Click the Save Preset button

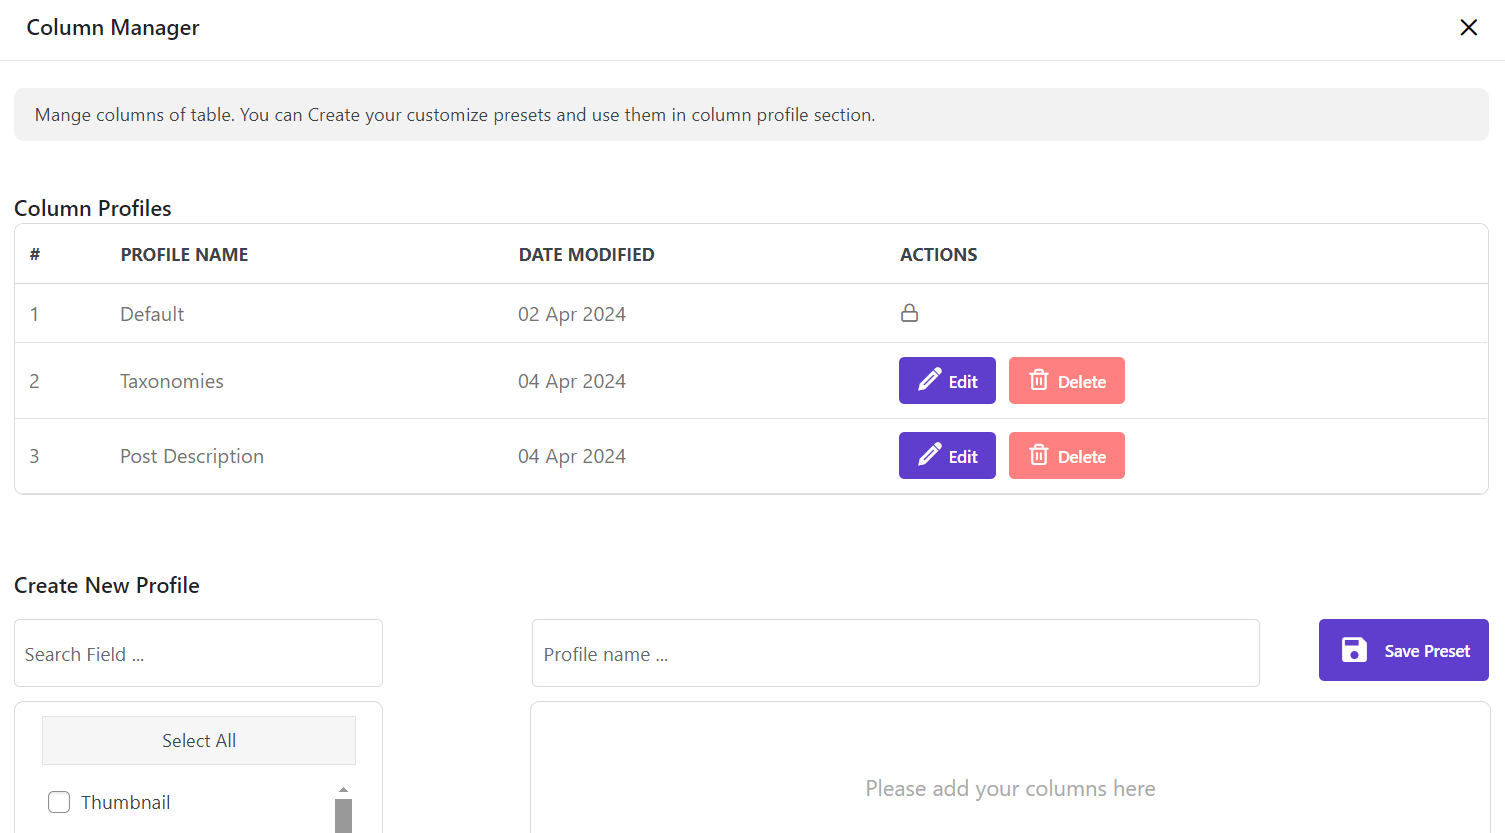tap(1404, 650)
